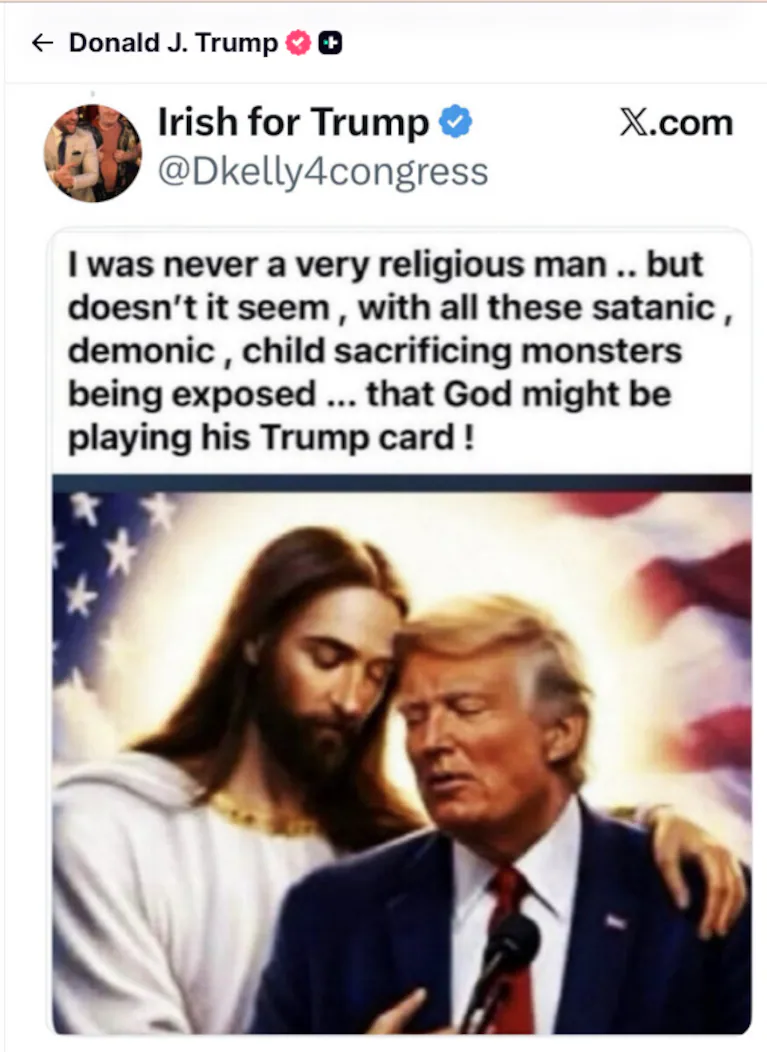Visit the @Dkelly4congress handle

tap(323, 172)
